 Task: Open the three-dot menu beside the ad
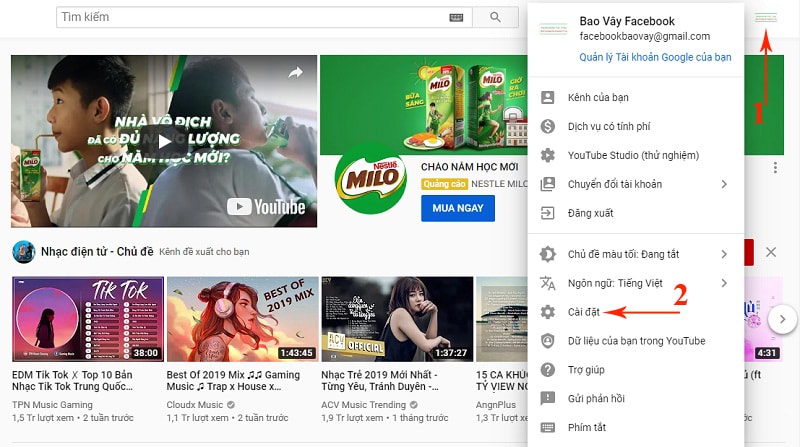pyautogui.click(x=775, y=167)
